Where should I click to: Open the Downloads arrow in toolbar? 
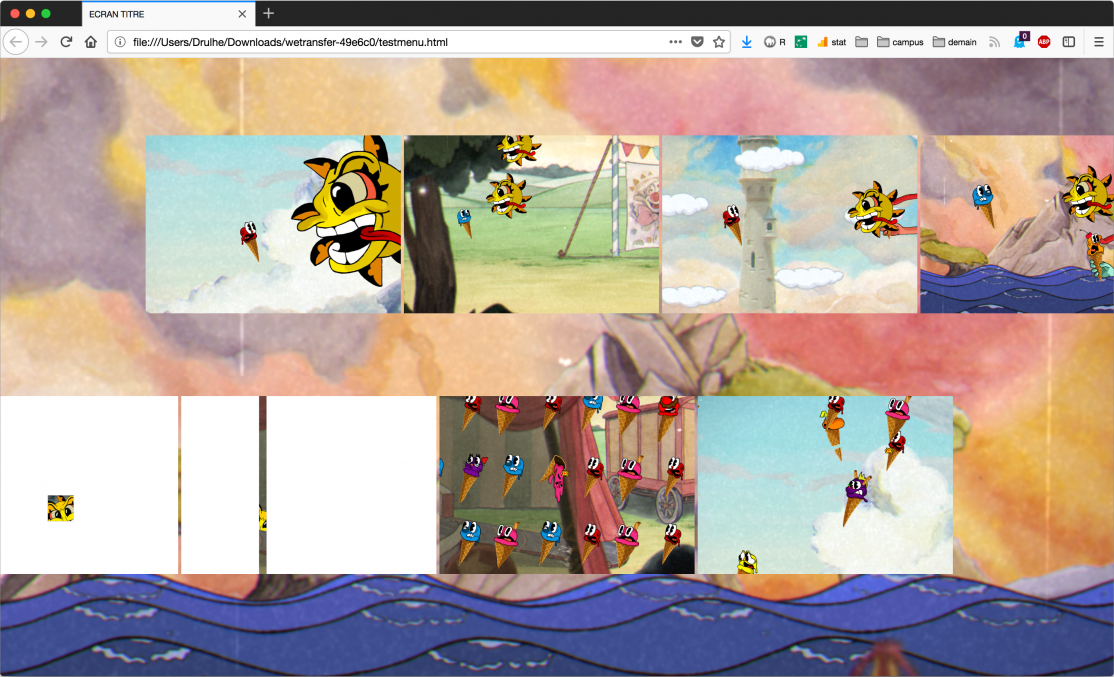coord(746,42)
